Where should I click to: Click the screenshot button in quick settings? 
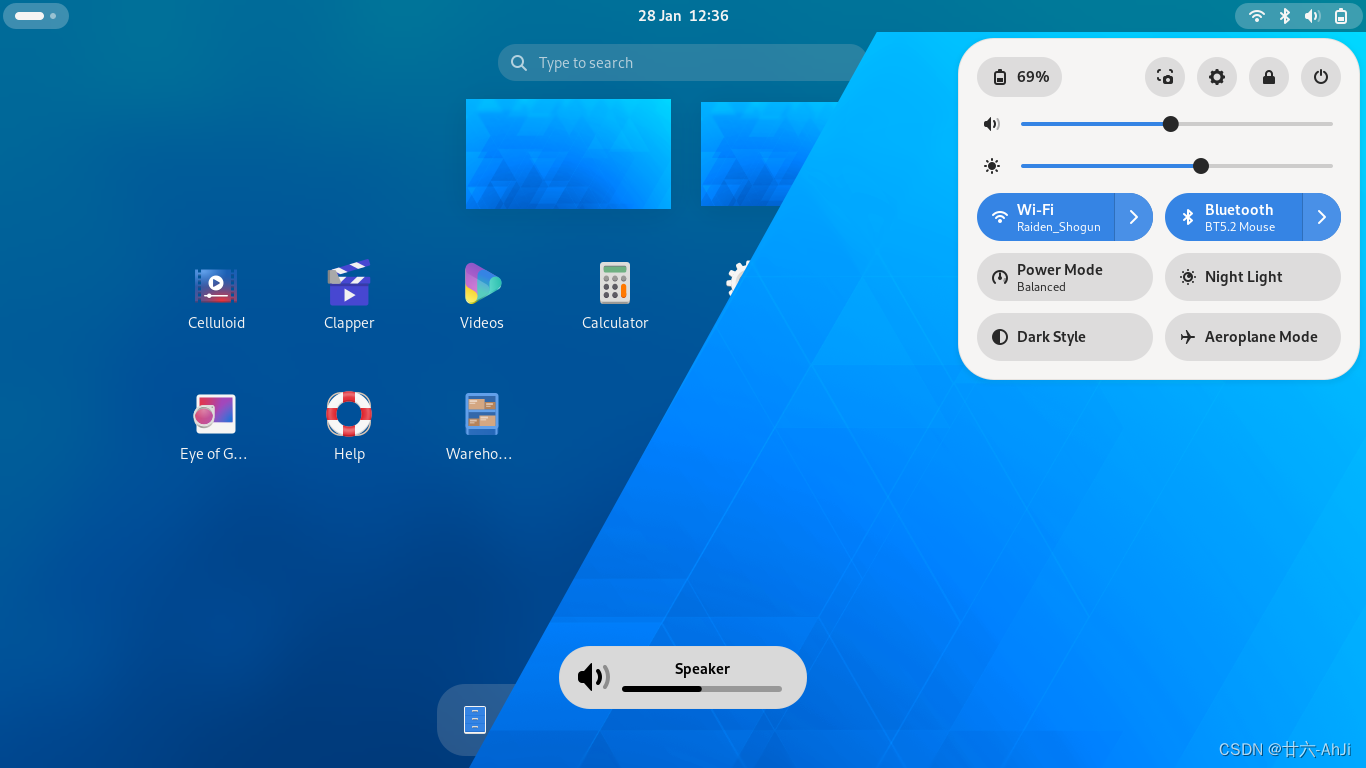tap(1165, 77)
